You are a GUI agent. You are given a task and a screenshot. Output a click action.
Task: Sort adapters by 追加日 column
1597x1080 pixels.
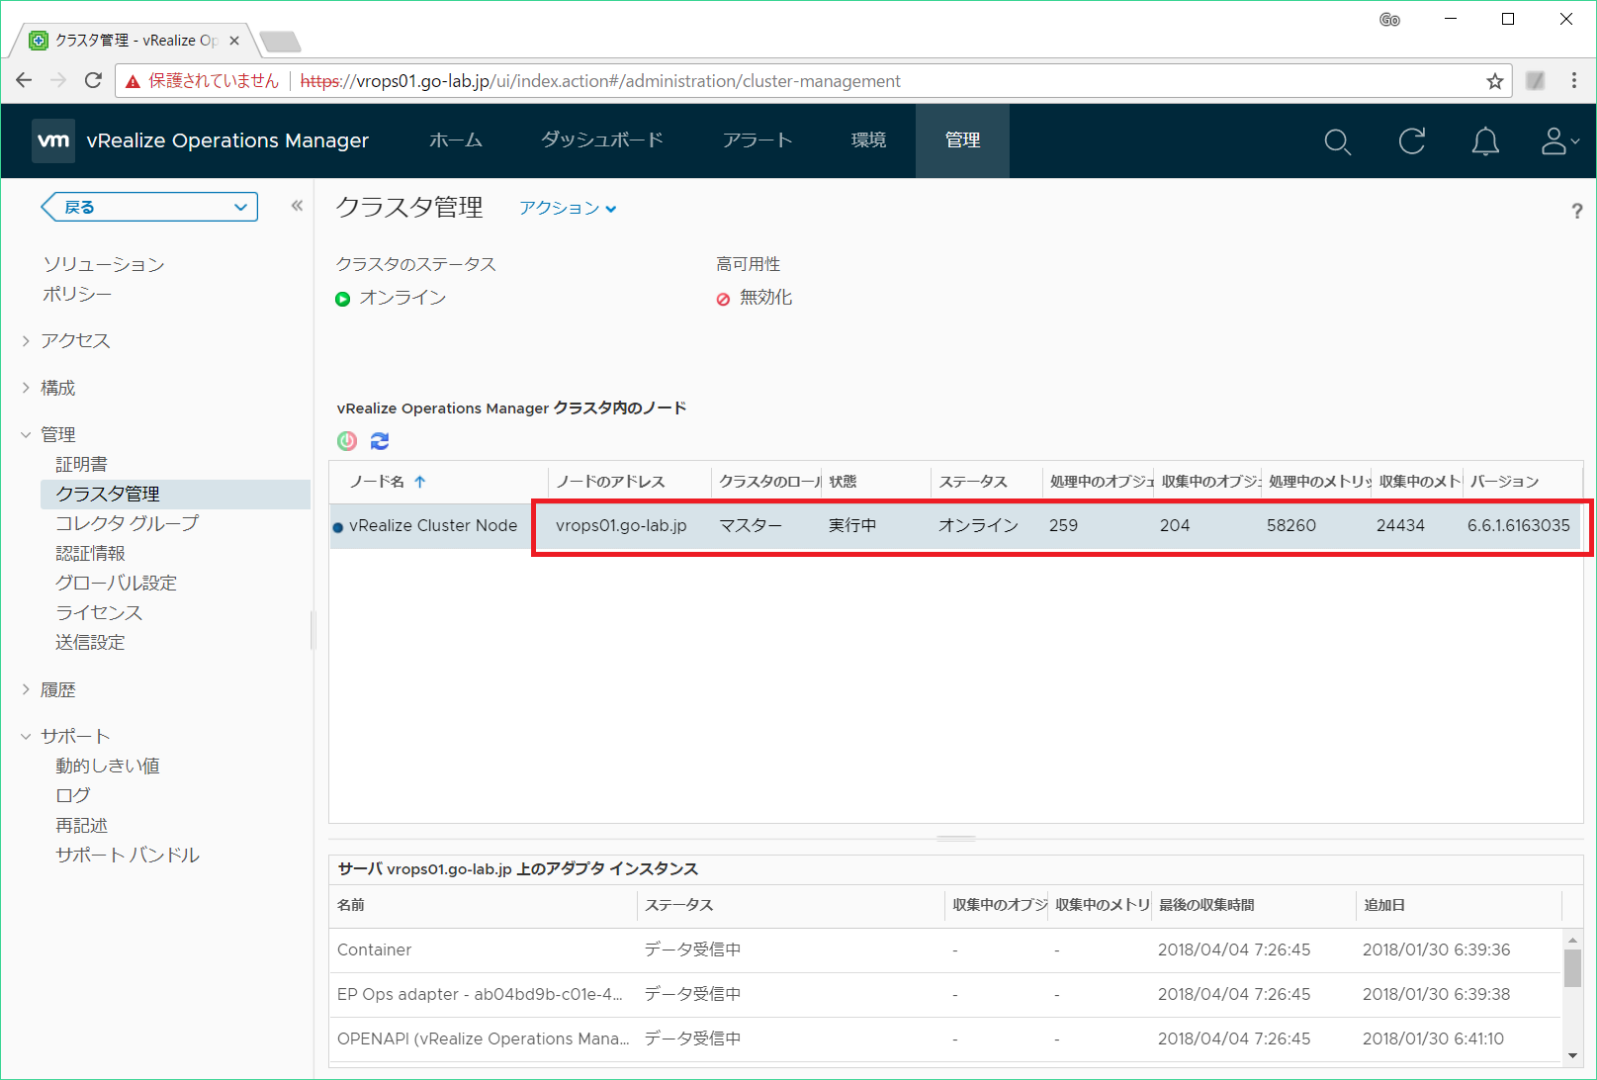[1384, 905]
